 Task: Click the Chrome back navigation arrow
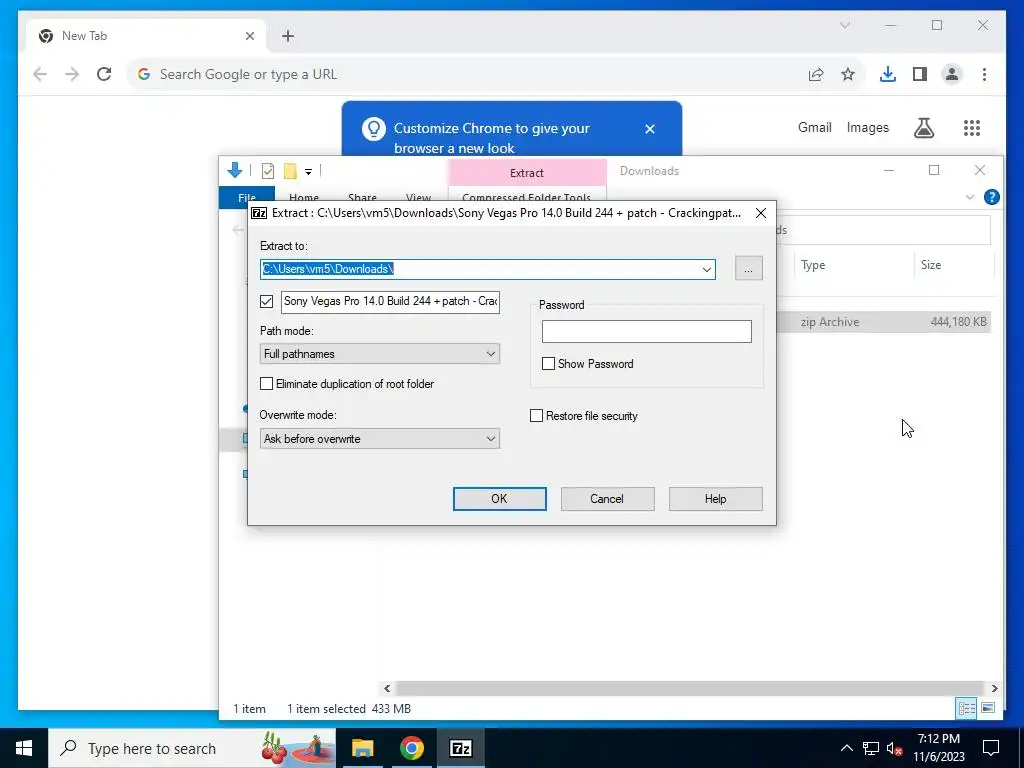click(x=40, y=74)
